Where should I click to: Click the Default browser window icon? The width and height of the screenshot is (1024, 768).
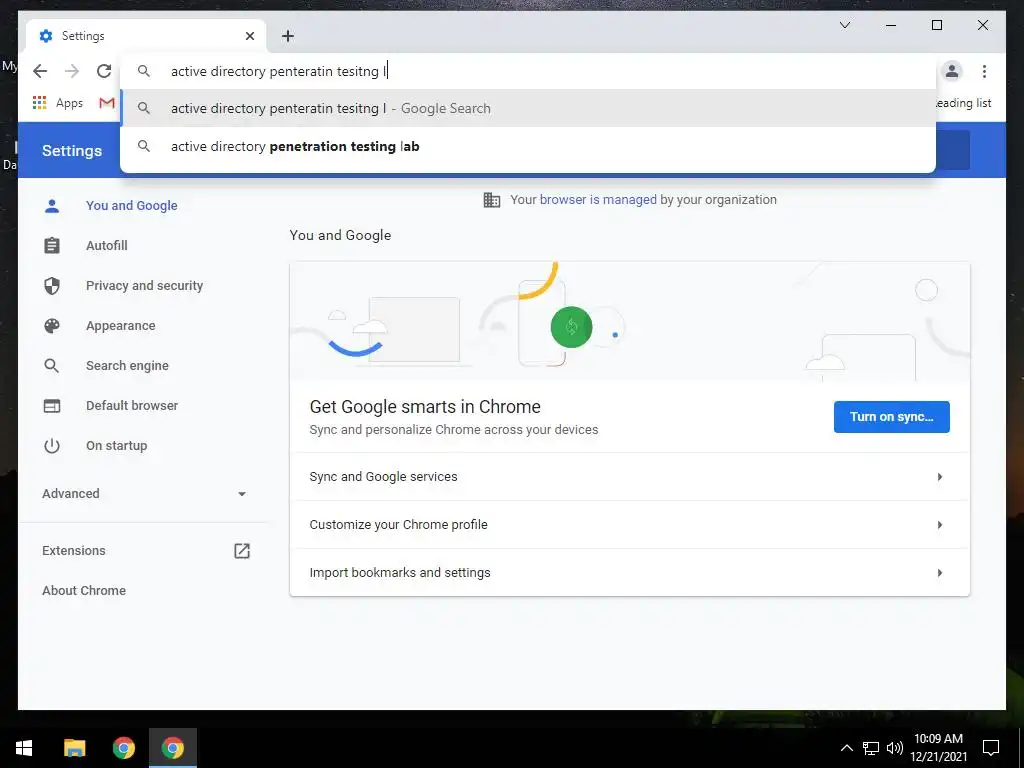tap(52, 406)
